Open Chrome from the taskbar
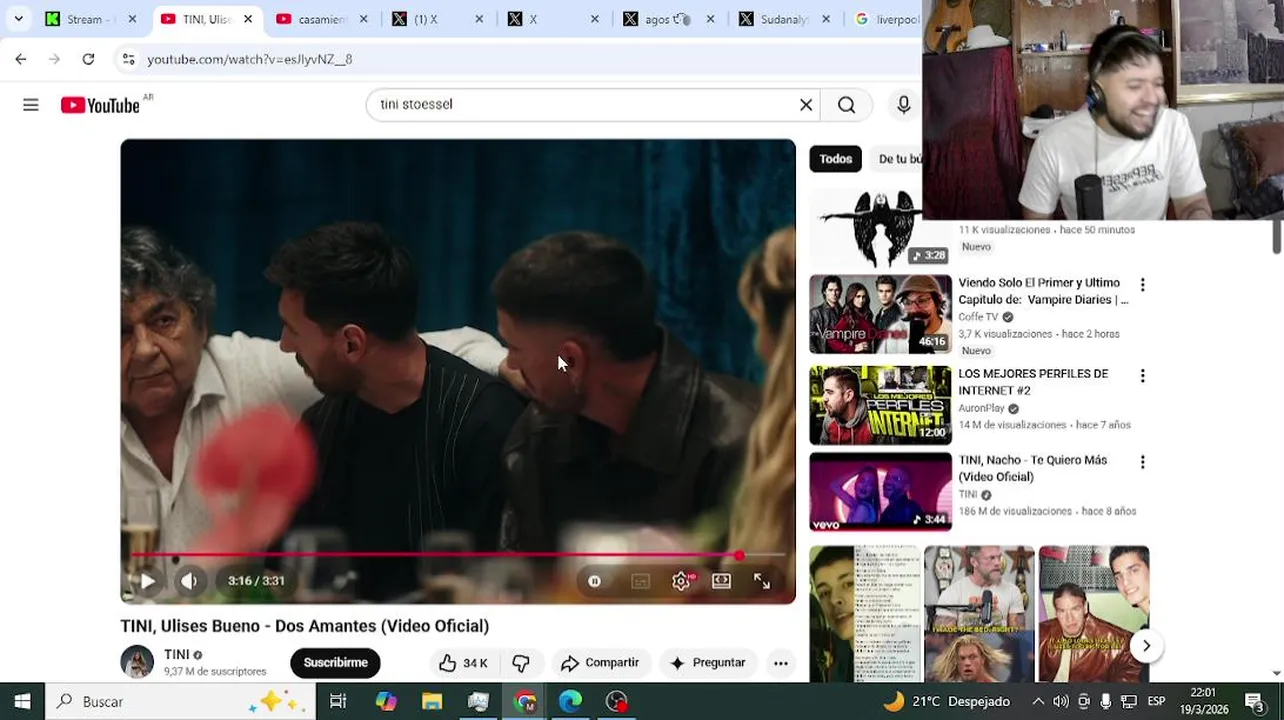Screen dimensions: 1284x720 [525, 701]
